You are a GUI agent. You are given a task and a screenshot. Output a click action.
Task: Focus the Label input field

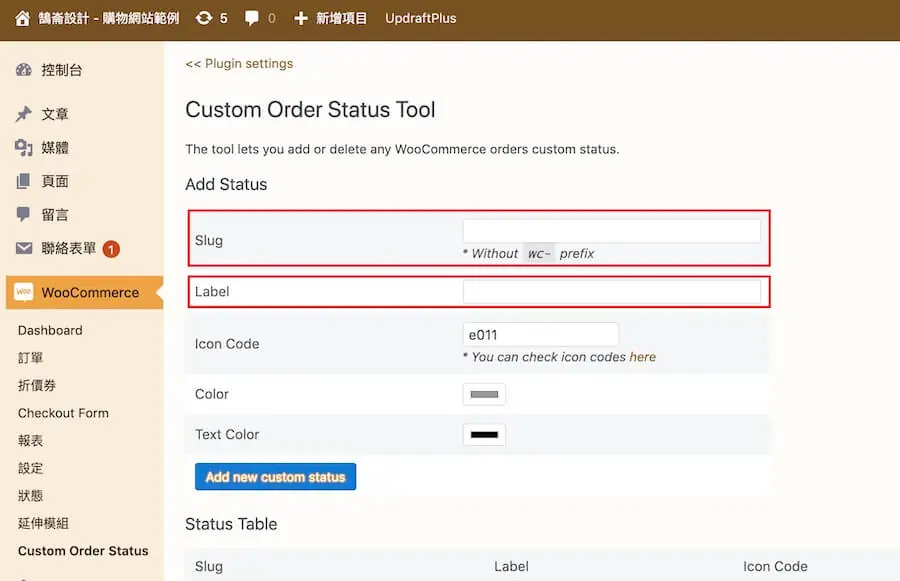coord(612,292)
